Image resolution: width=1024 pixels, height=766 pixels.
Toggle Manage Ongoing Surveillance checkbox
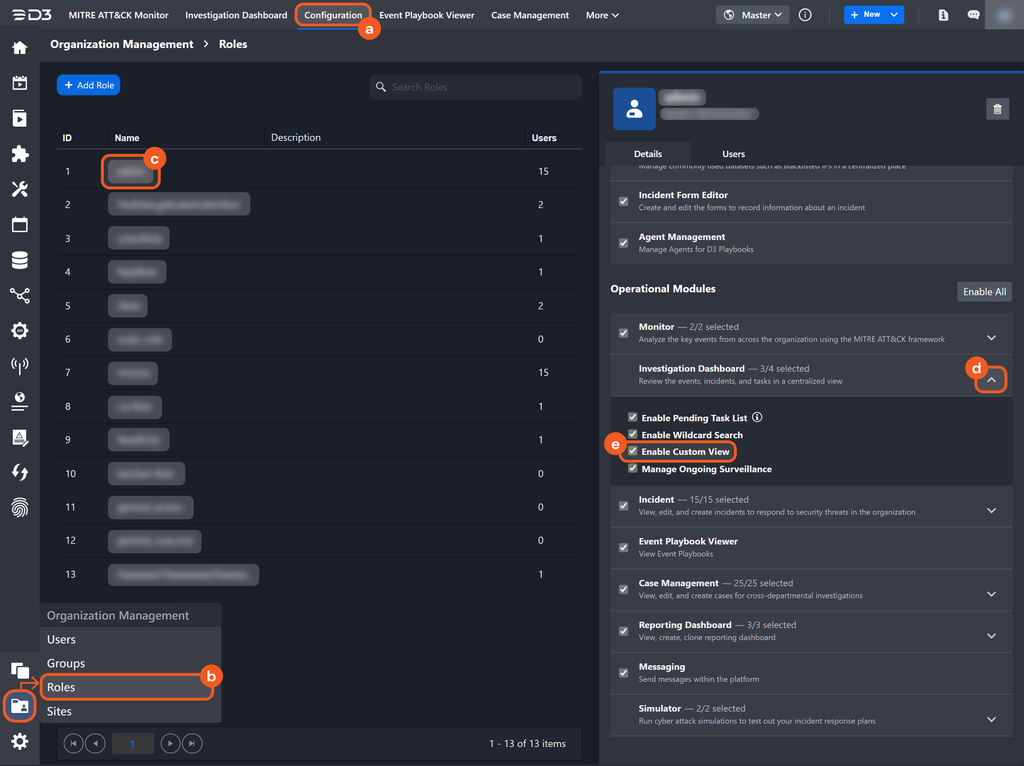tap(633, 468)
